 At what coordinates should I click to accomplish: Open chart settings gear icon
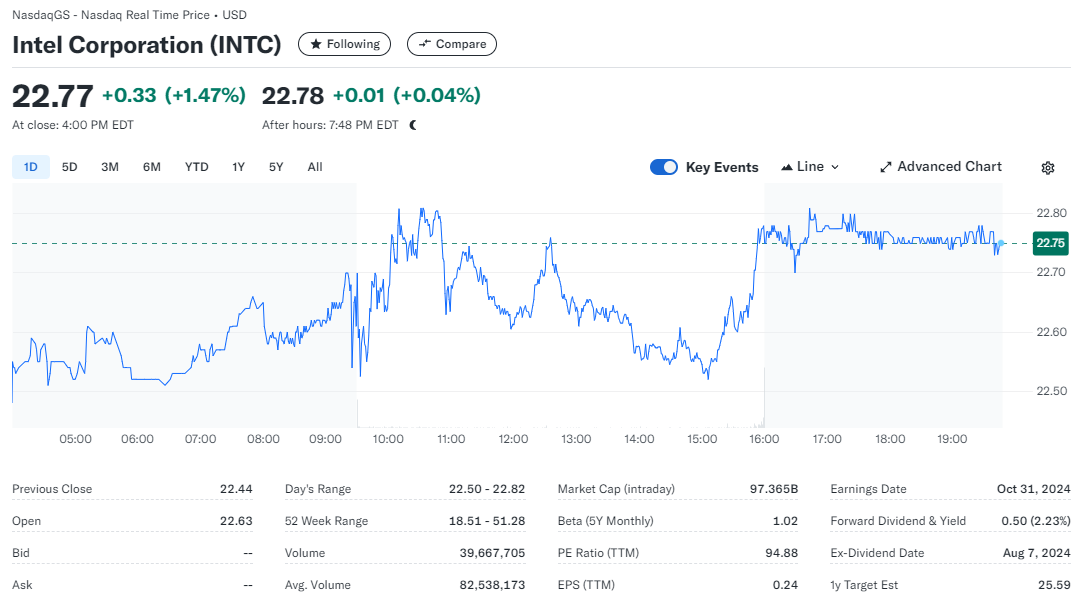click(1047, 168)
